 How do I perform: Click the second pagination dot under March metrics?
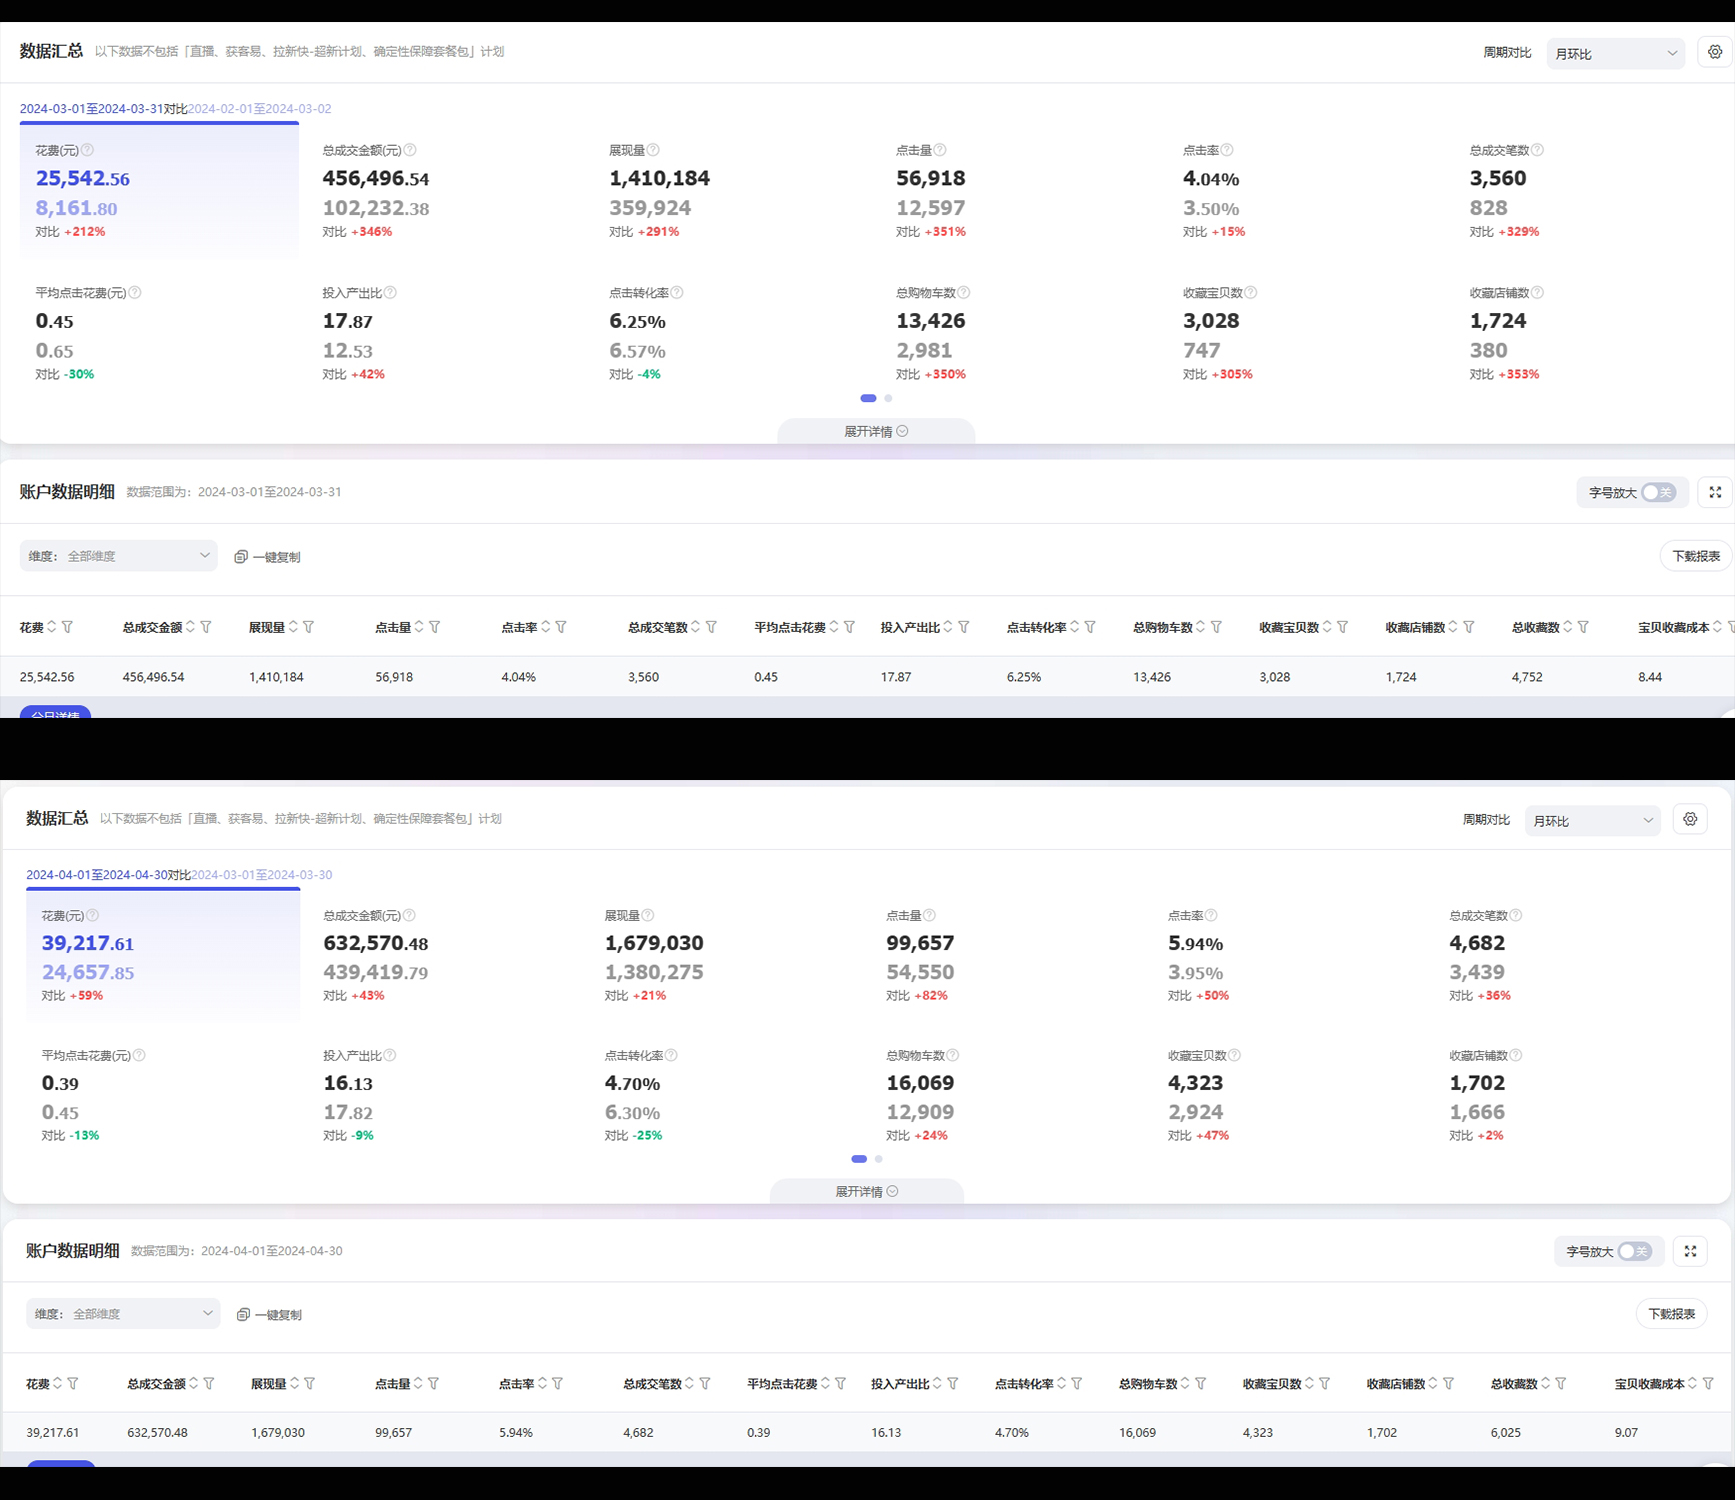(888, 398)
